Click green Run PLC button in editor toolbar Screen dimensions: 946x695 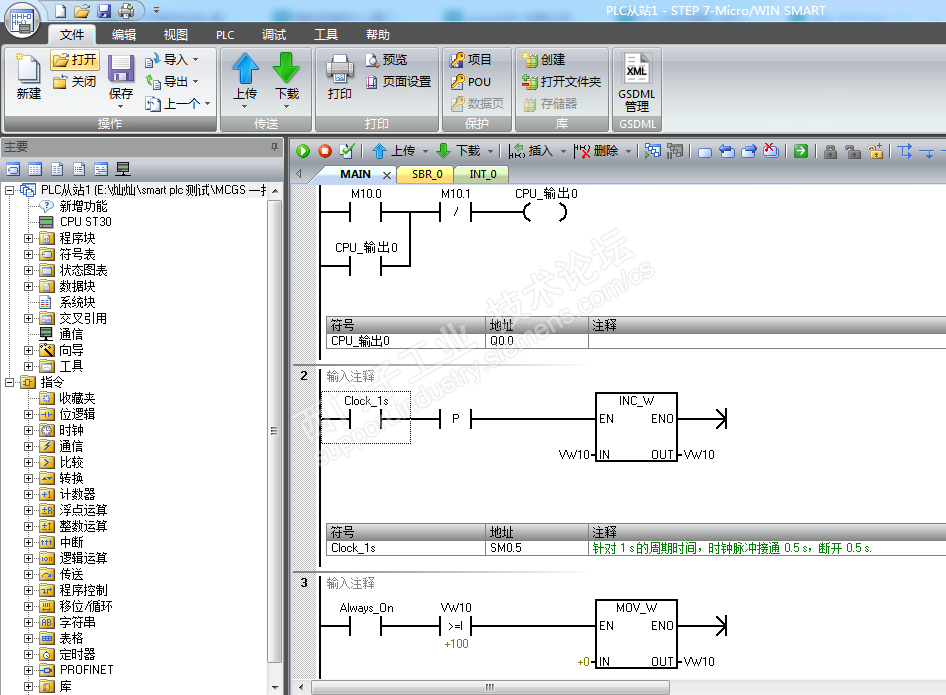303,151
